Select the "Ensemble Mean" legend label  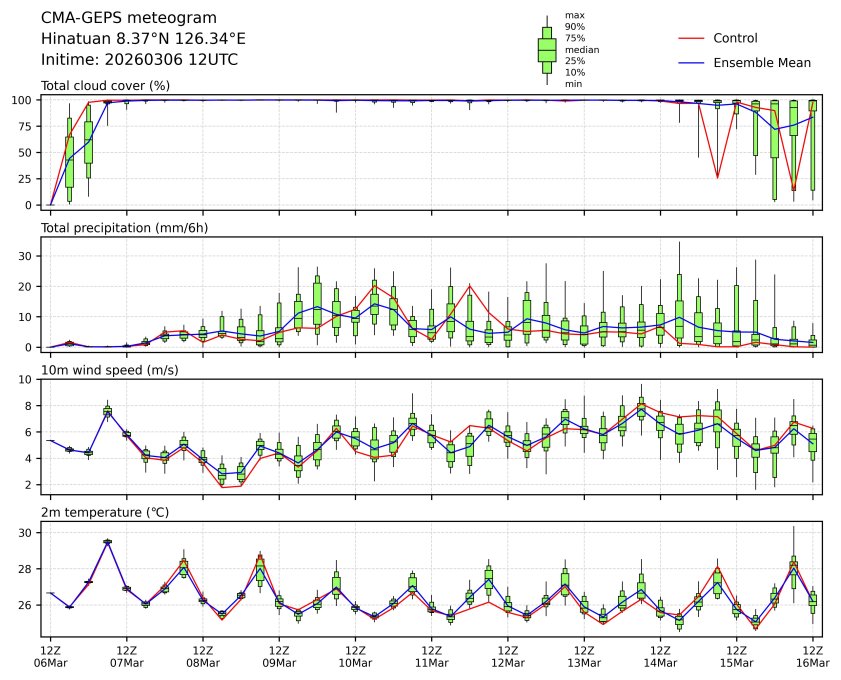pyautogui.click(x=761, y=62)
